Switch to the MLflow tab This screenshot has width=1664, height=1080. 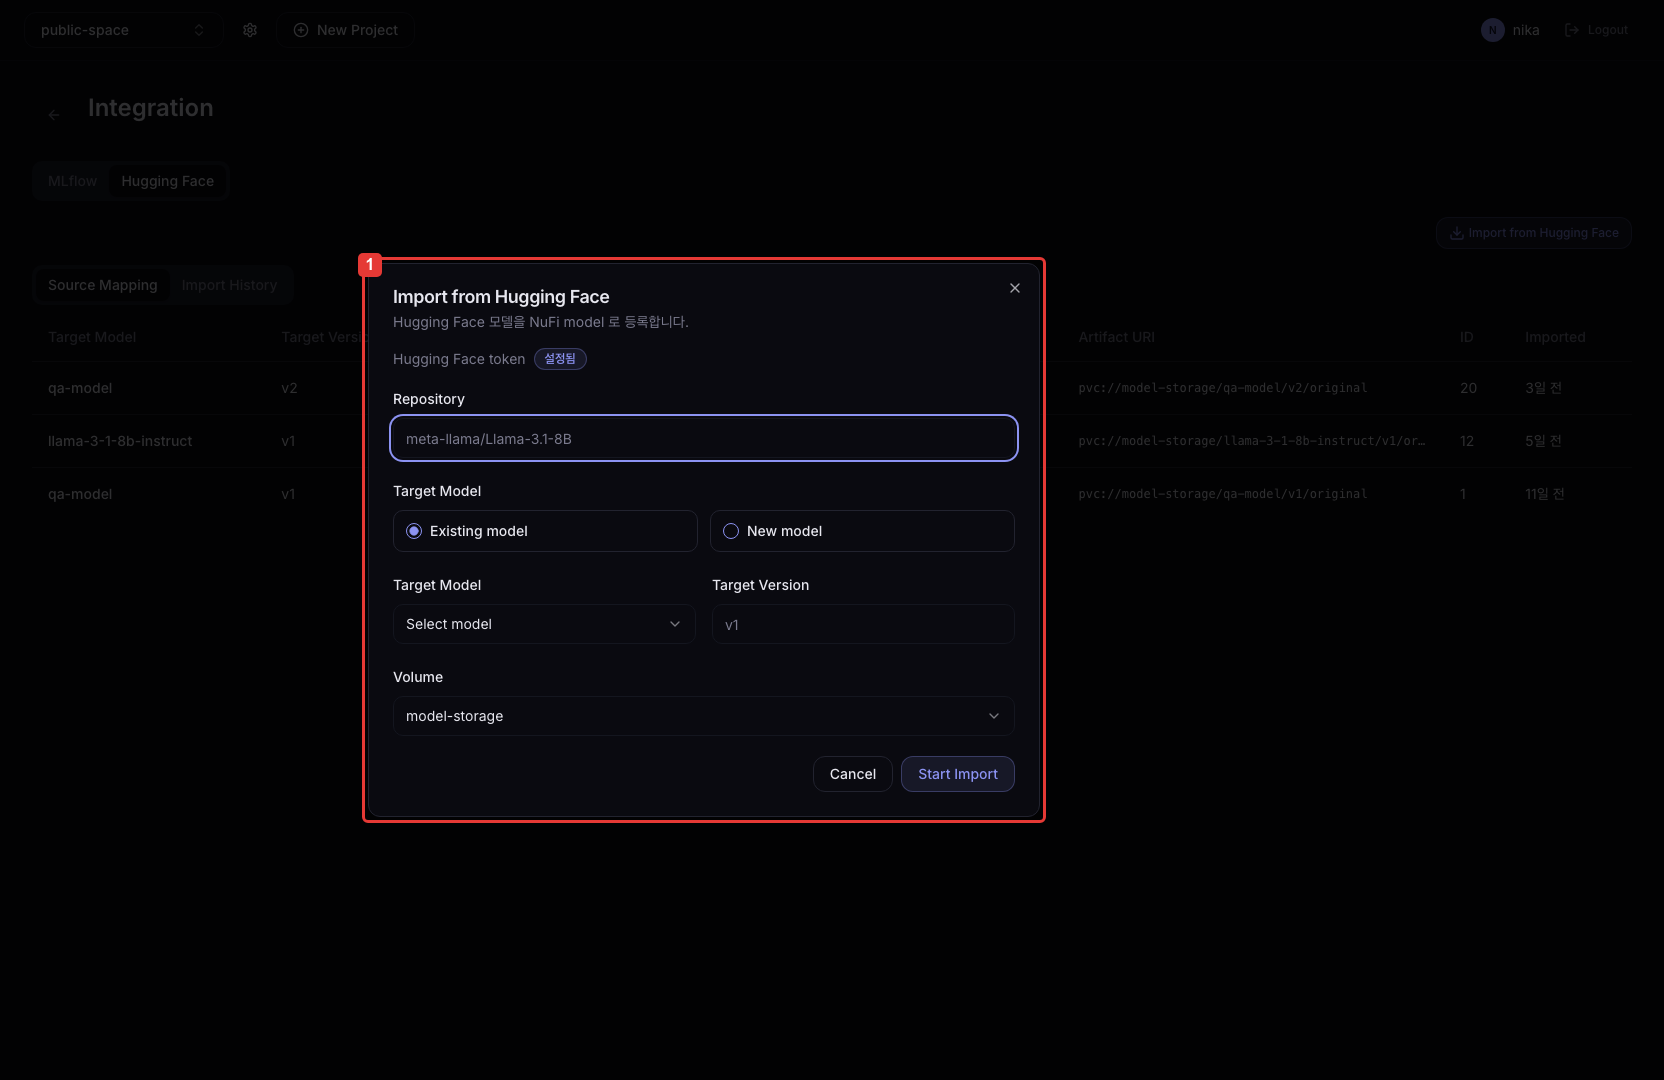click(73, 181)
